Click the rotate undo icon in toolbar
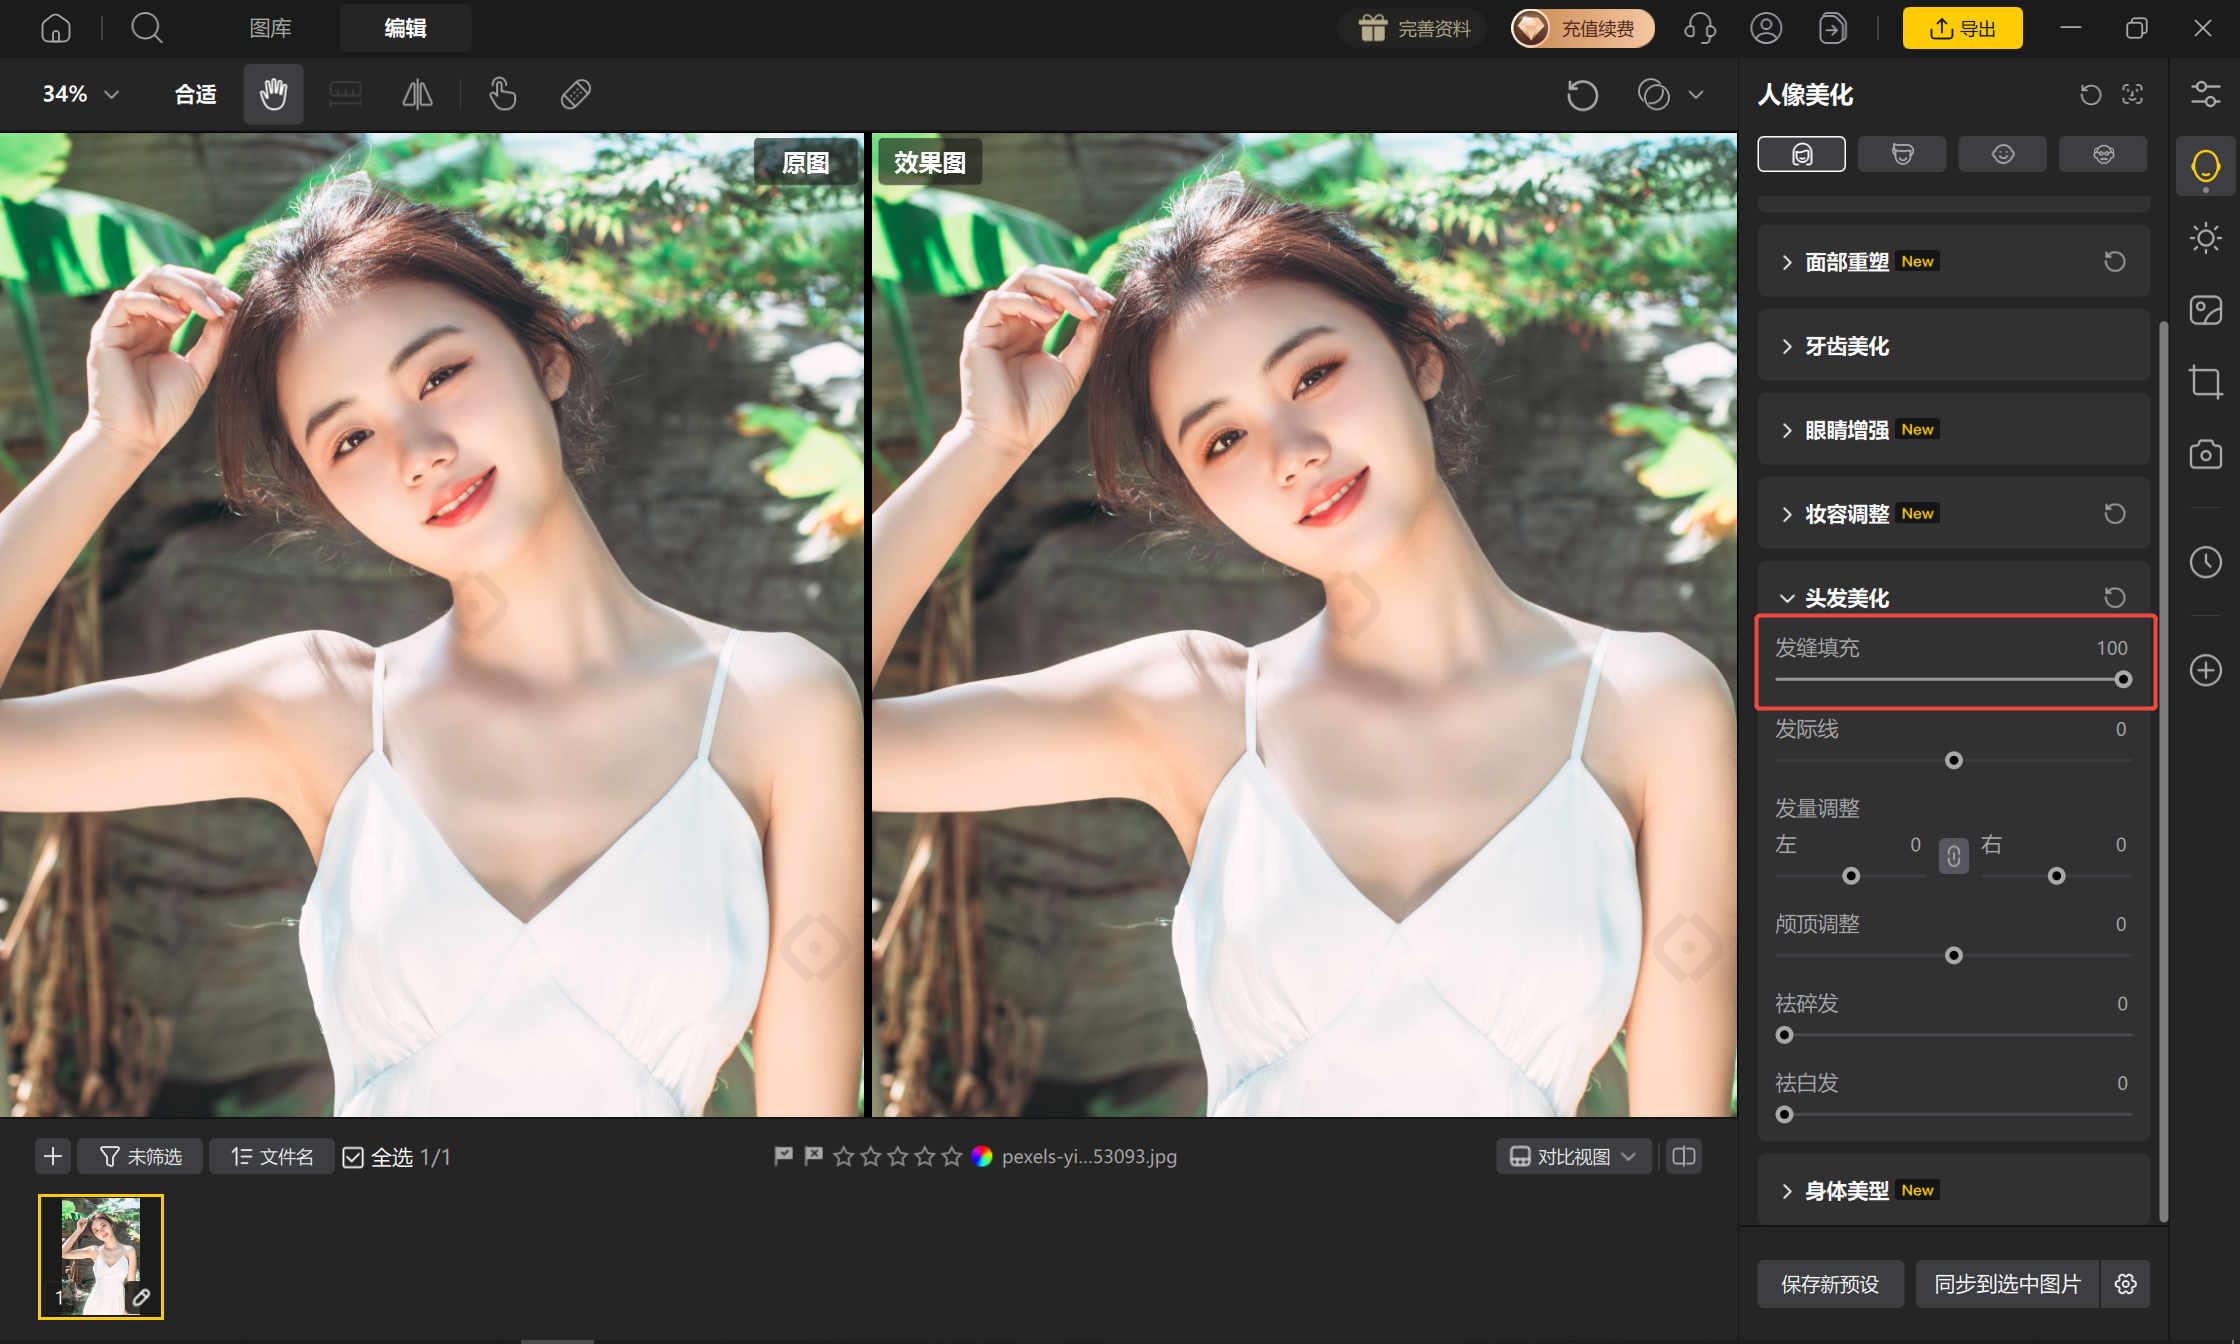The height and width of the screenshot is (1344, 2240). pos(1582,95)
